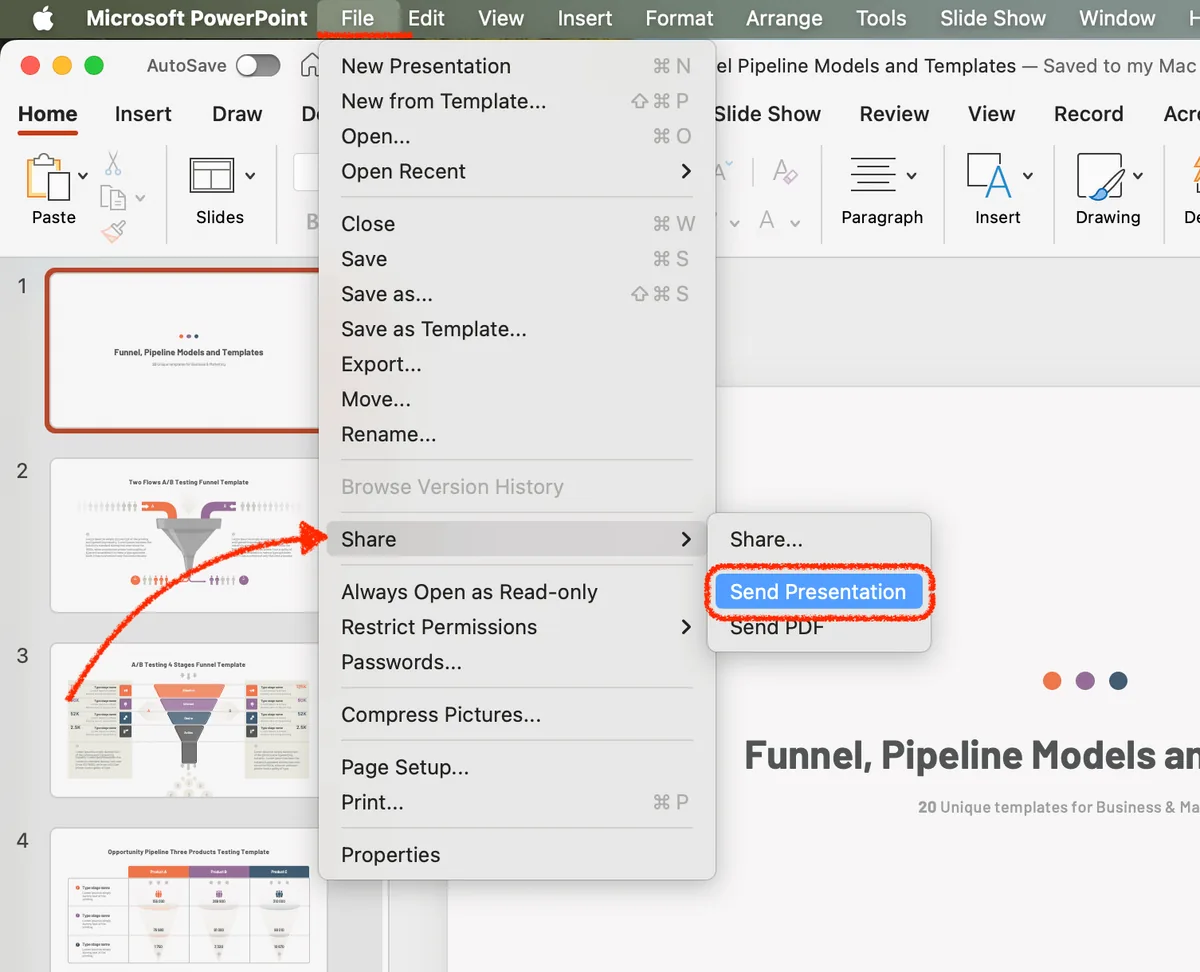Switch to the Slide Show ribbon tab
The height and width of the screenshot is (972, 1200).
(767, 114)
